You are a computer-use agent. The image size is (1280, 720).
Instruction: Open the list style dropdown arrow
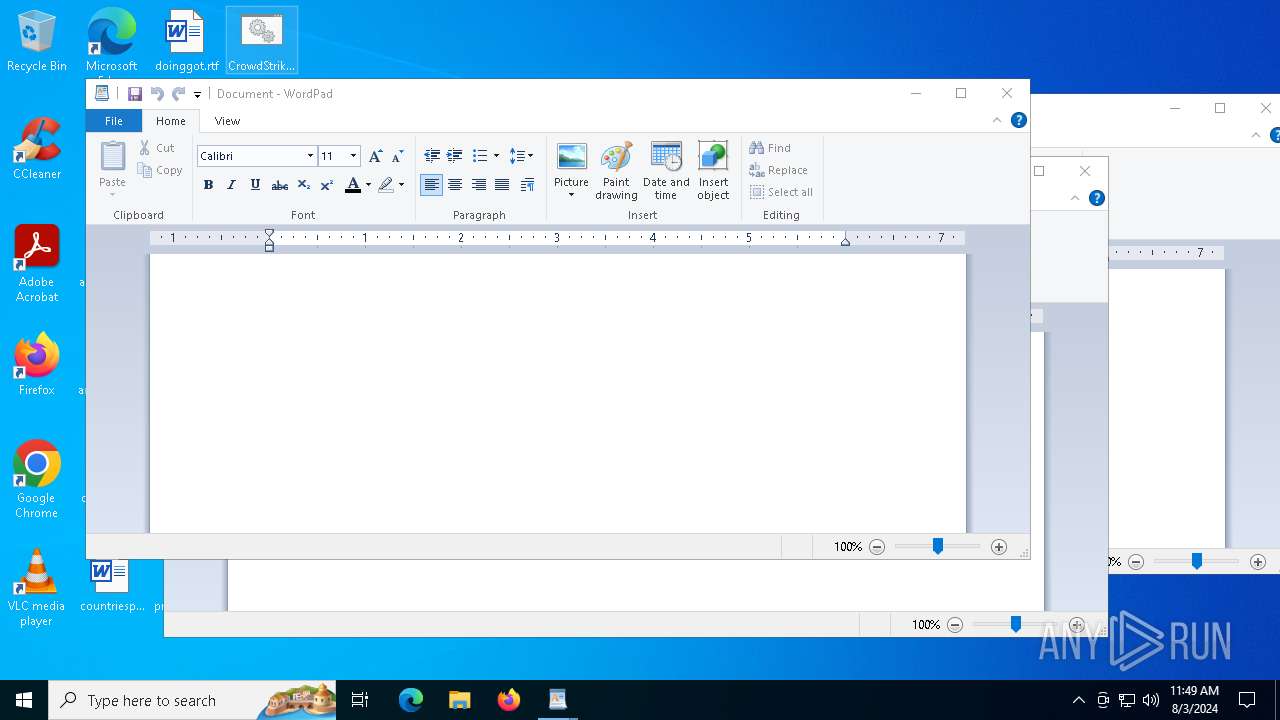coord(496,156)
